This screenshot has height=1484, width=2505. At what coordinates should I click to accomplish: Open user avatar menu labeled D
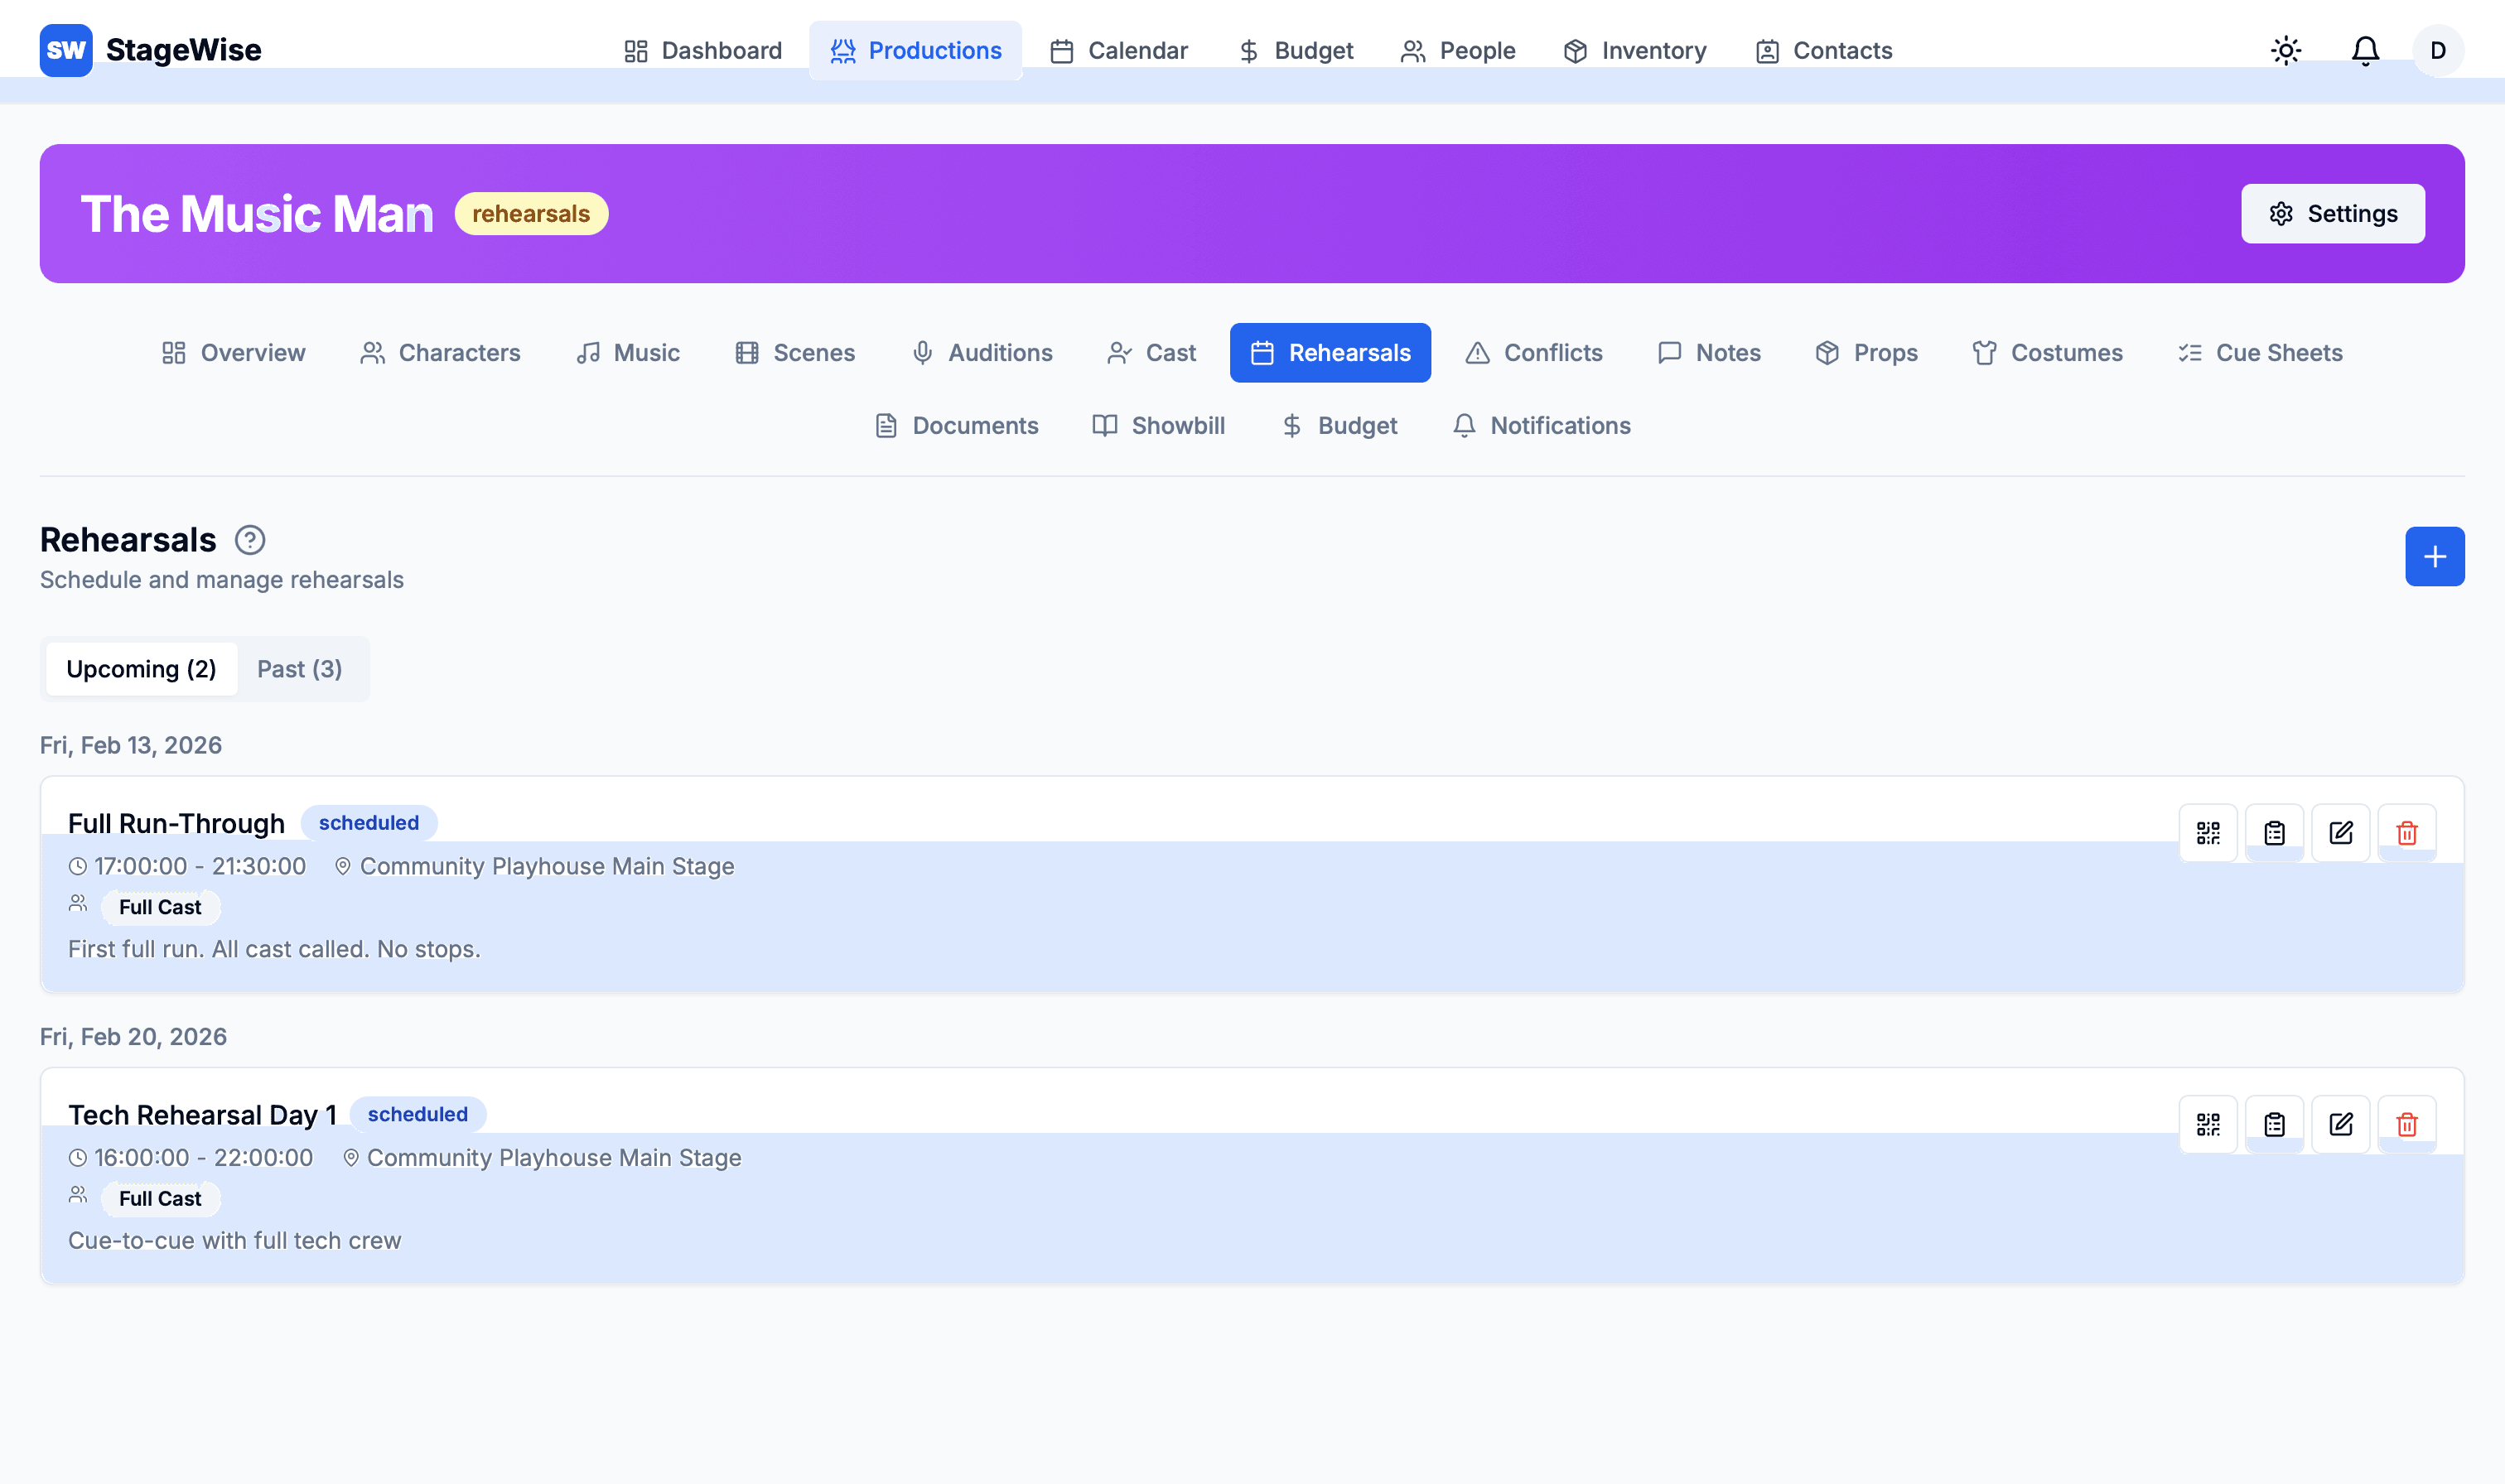point(2437,50)
